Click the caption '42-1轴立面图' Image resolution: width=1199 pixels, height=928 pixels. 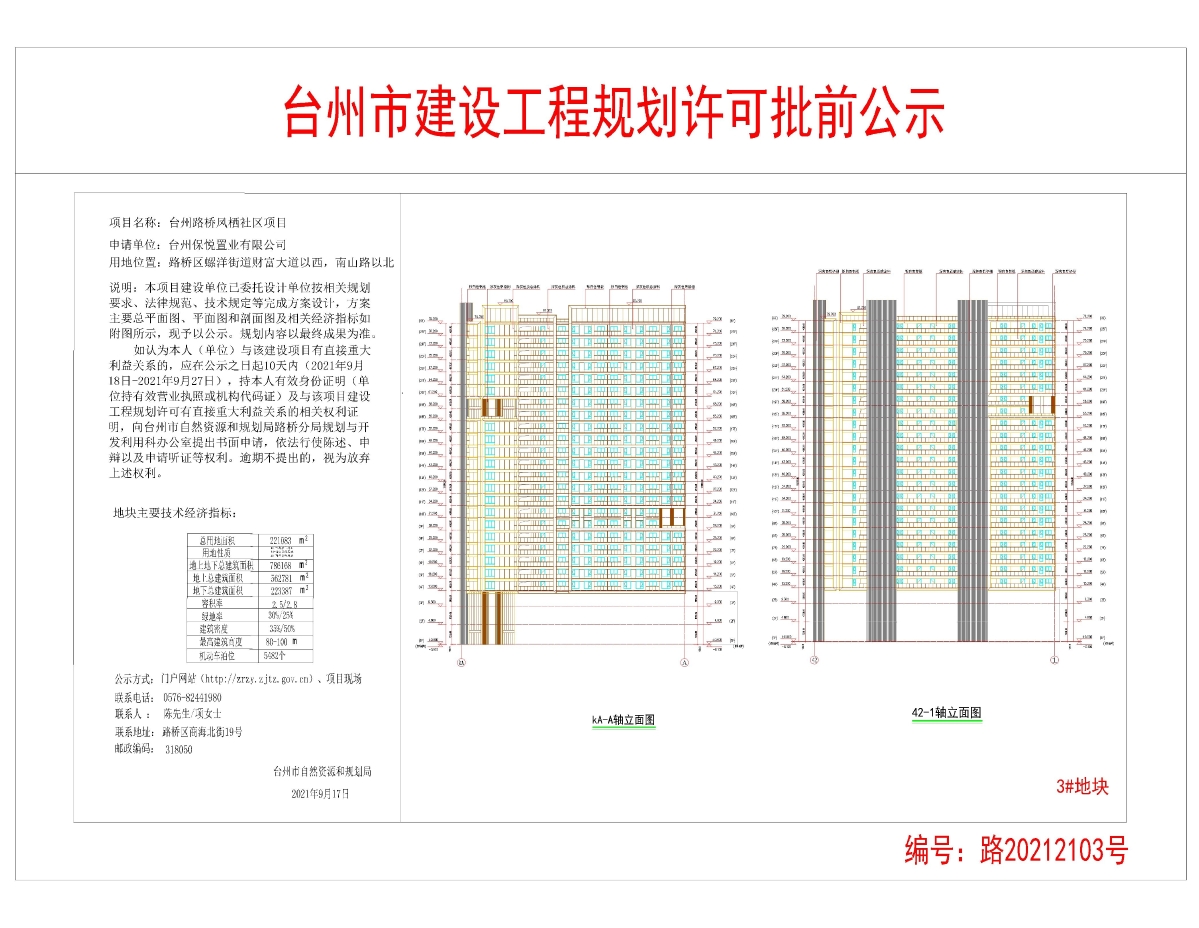[x=947, y=713]
